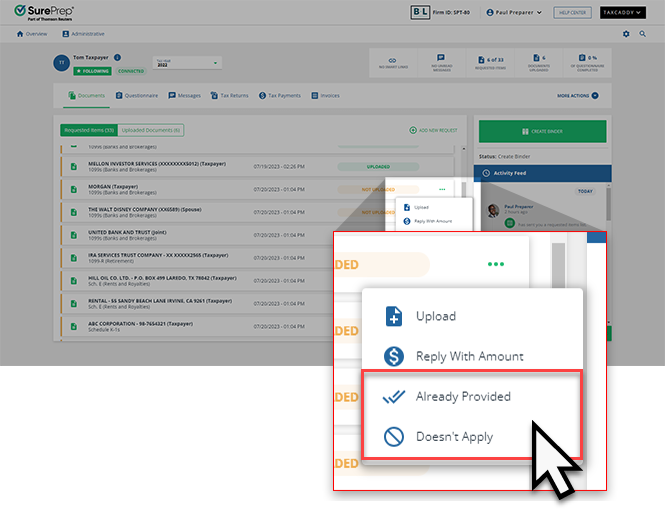The width and height of the screenshot is (665, 512).
Task: Click the up arrow of the requested items scrollbar
Action: tap(464, 149)
